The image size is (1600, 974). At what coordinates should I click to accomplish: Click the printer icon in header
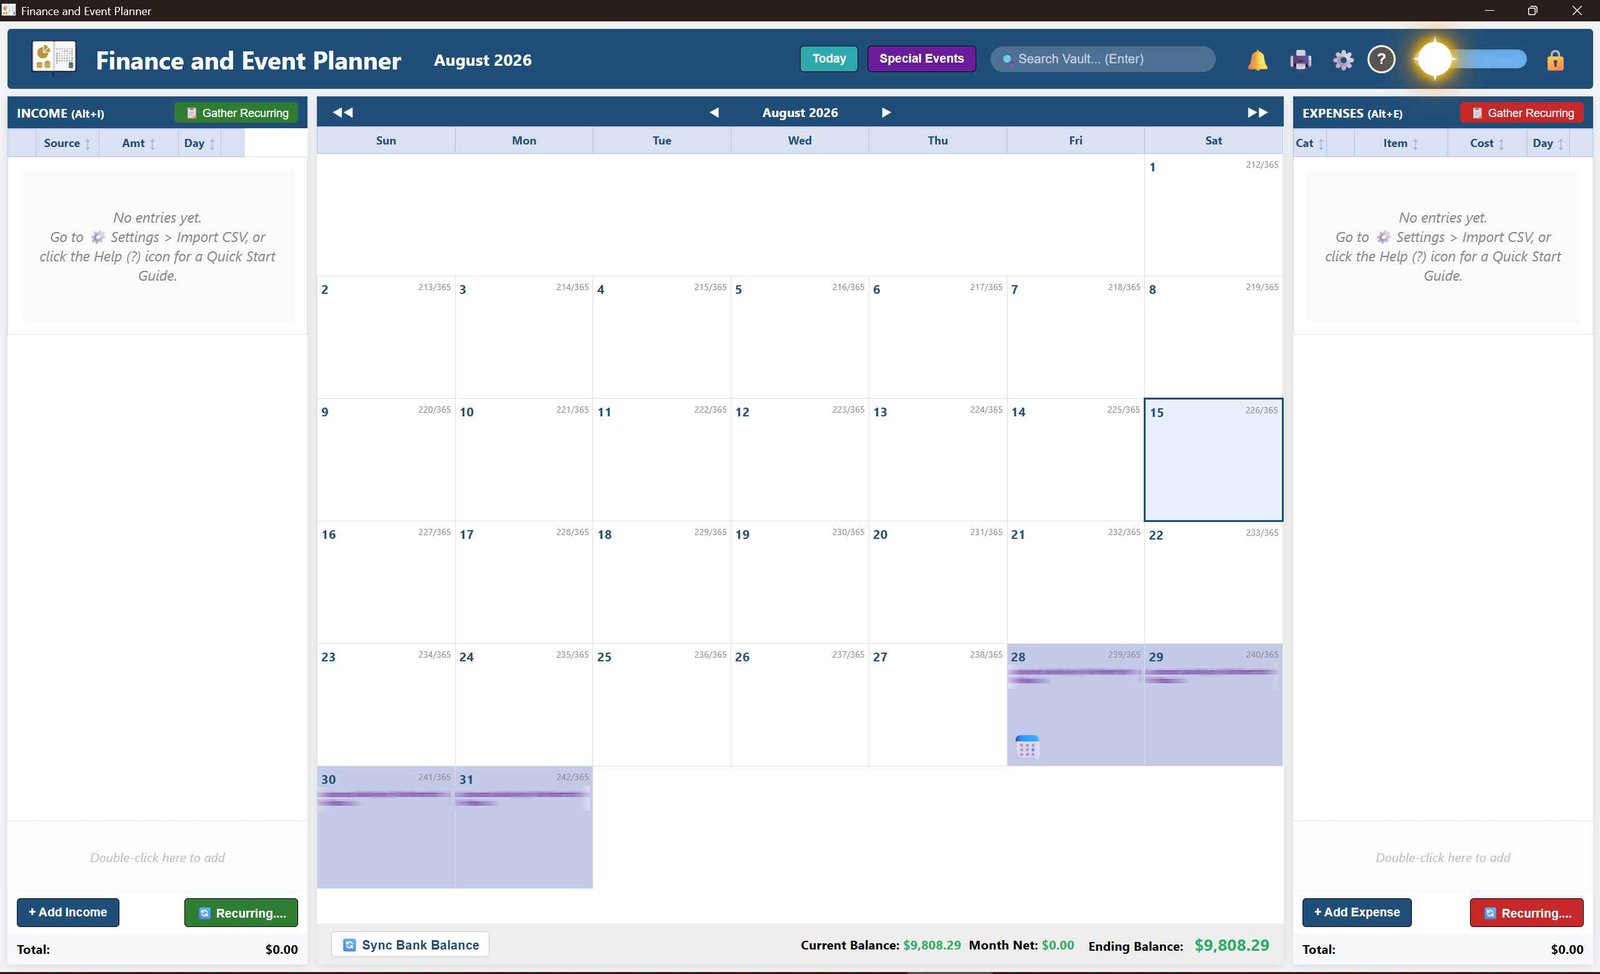pos(1300,60)
